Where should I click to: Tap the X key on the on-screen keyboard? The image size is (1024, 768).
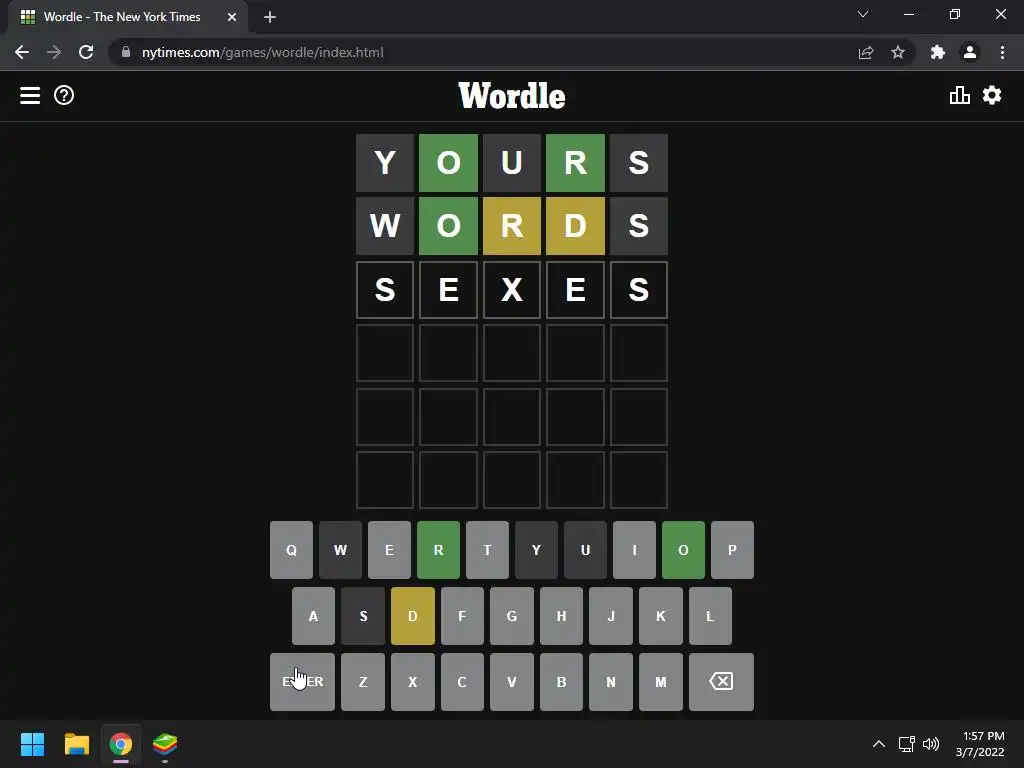tap(413, 682)
